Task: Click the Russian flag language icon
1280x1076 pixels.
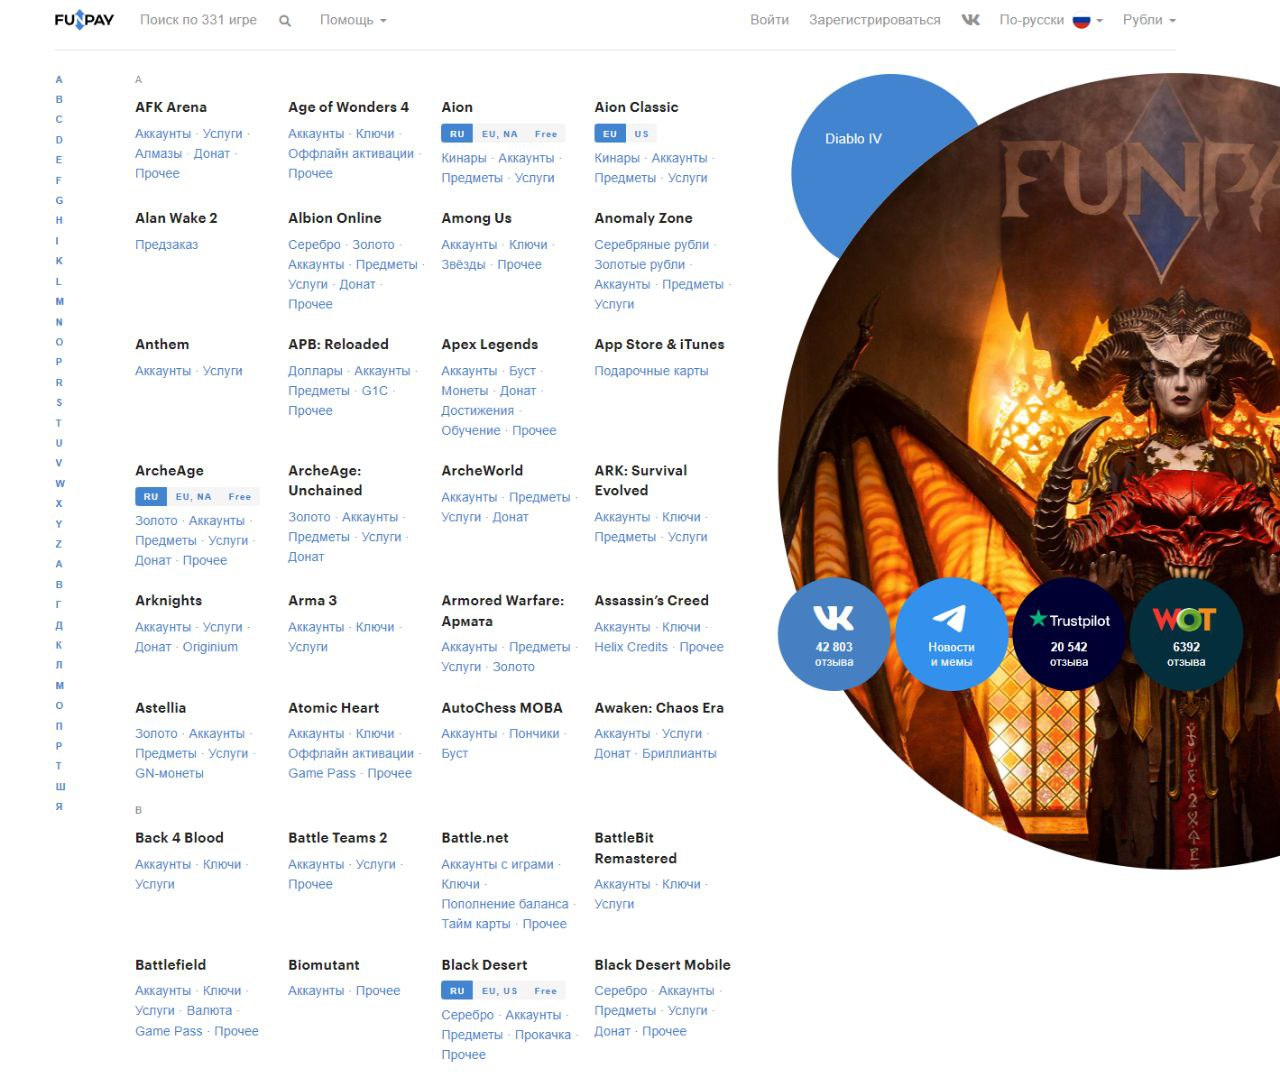Action: point(1081,20)
